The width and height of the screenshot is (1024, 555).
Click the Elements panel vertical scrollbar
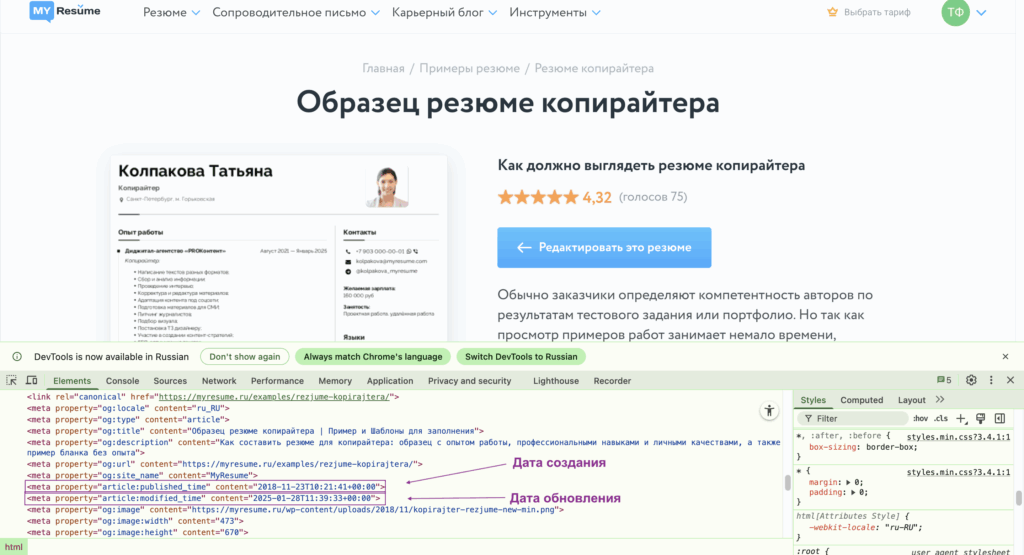[788, 482]
